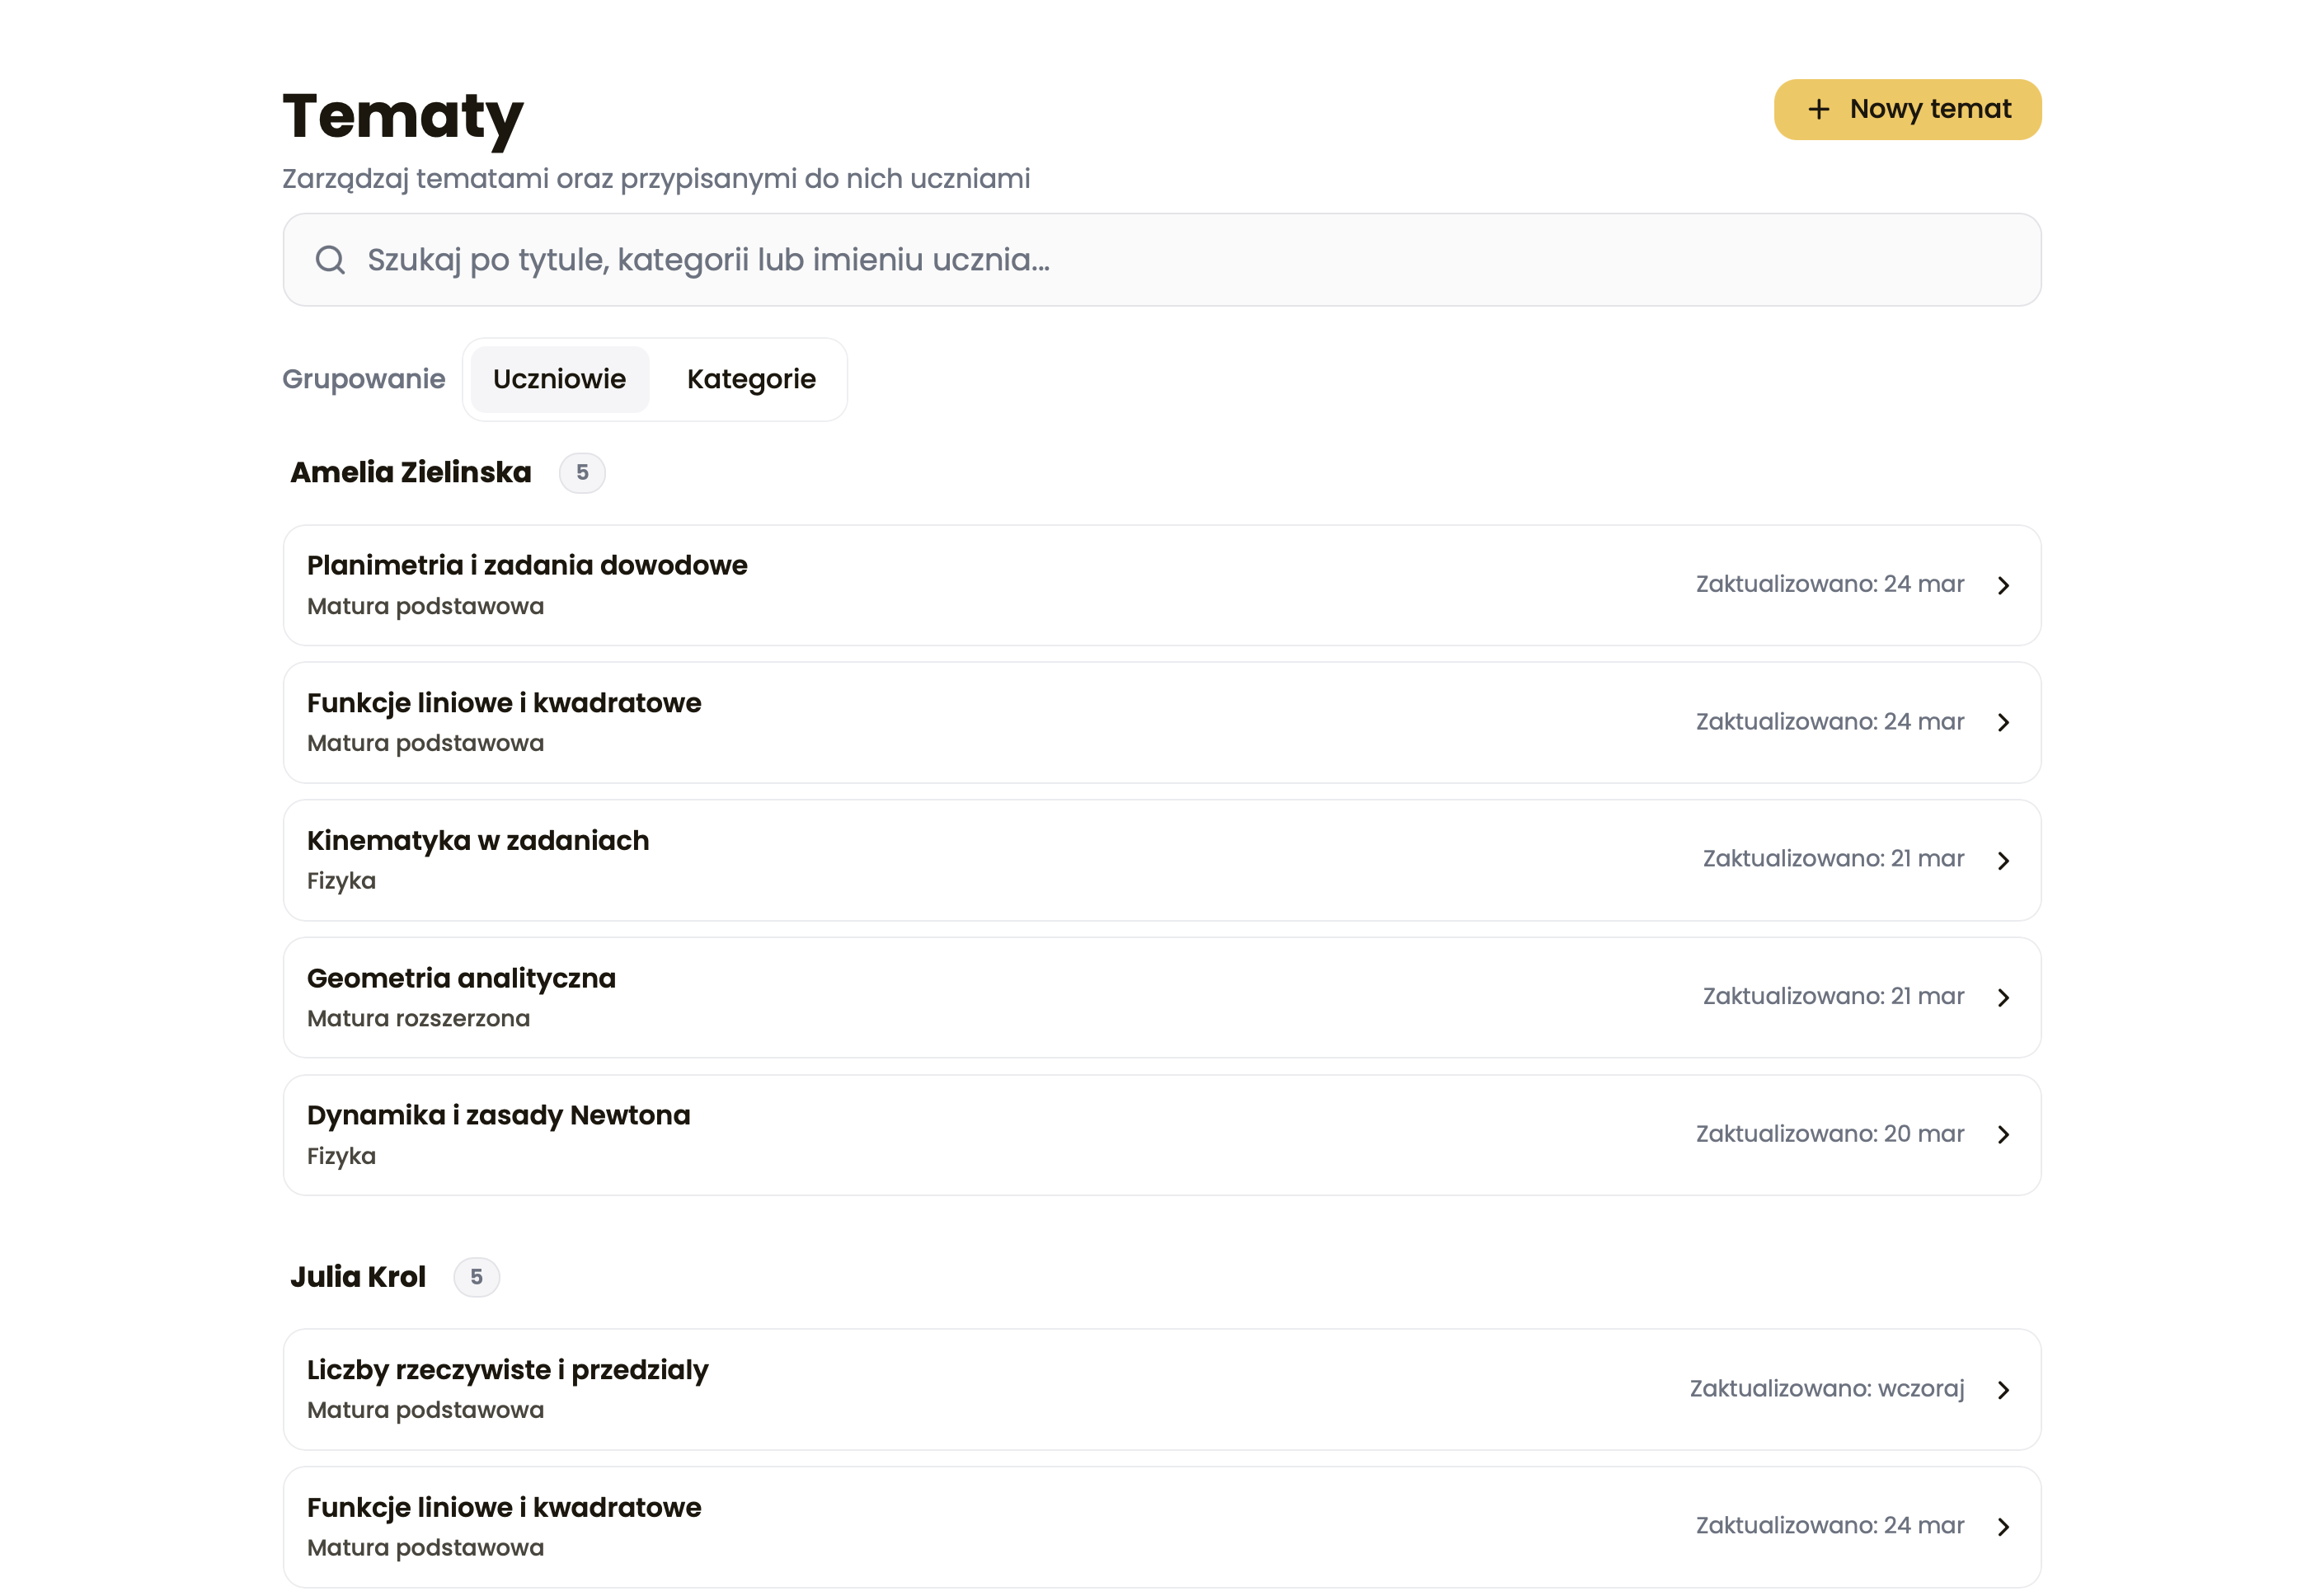Open Liczby rzeczywiste i przedzialy with its arrow
The width and height of the screenshot is (2297, 1596).
(2003, 1390)
